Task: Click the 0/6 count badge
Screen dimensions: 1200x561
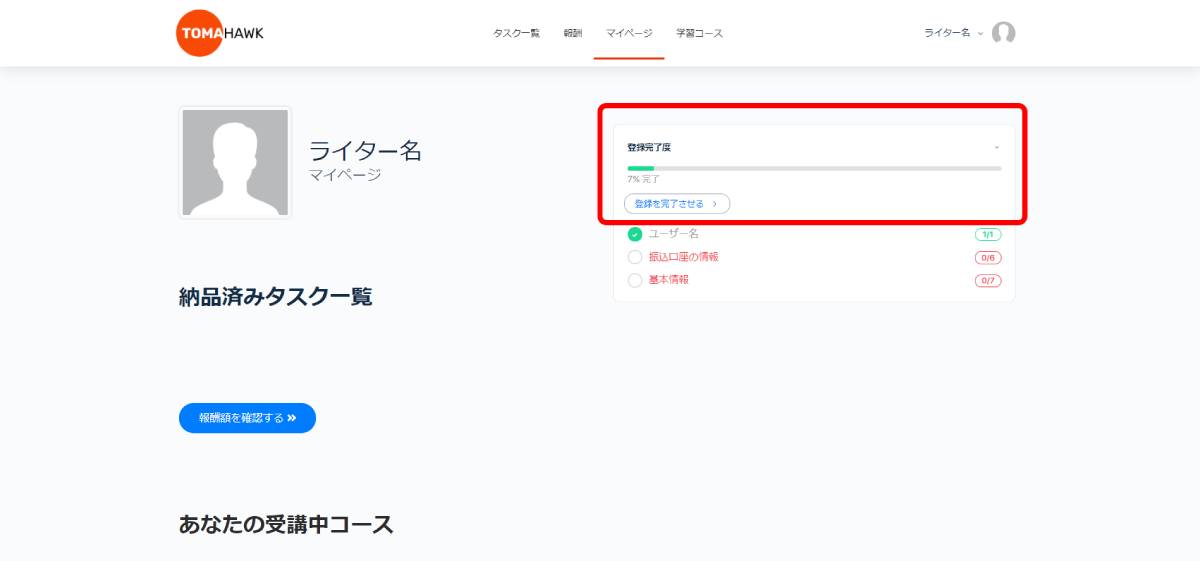Action: [x=987, y=257]
